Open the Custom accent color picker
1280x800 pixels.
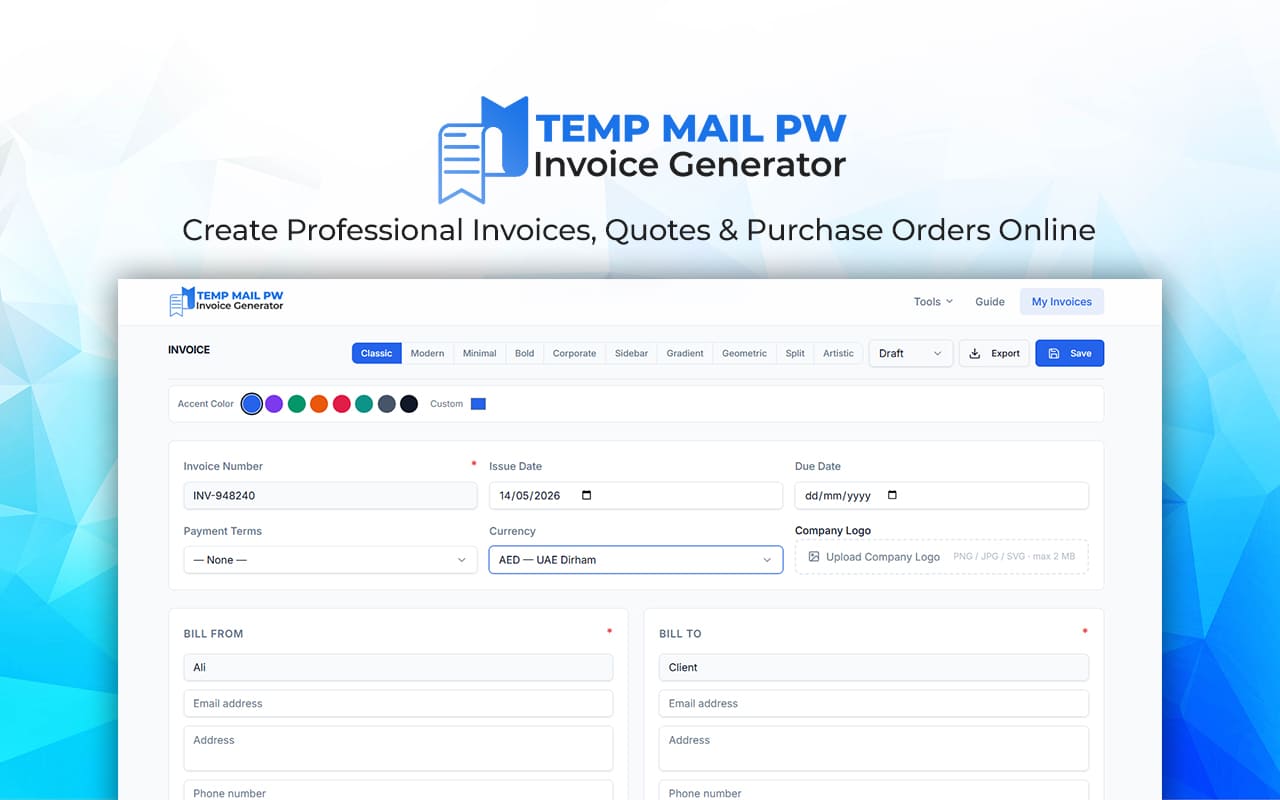click(478, 404)
